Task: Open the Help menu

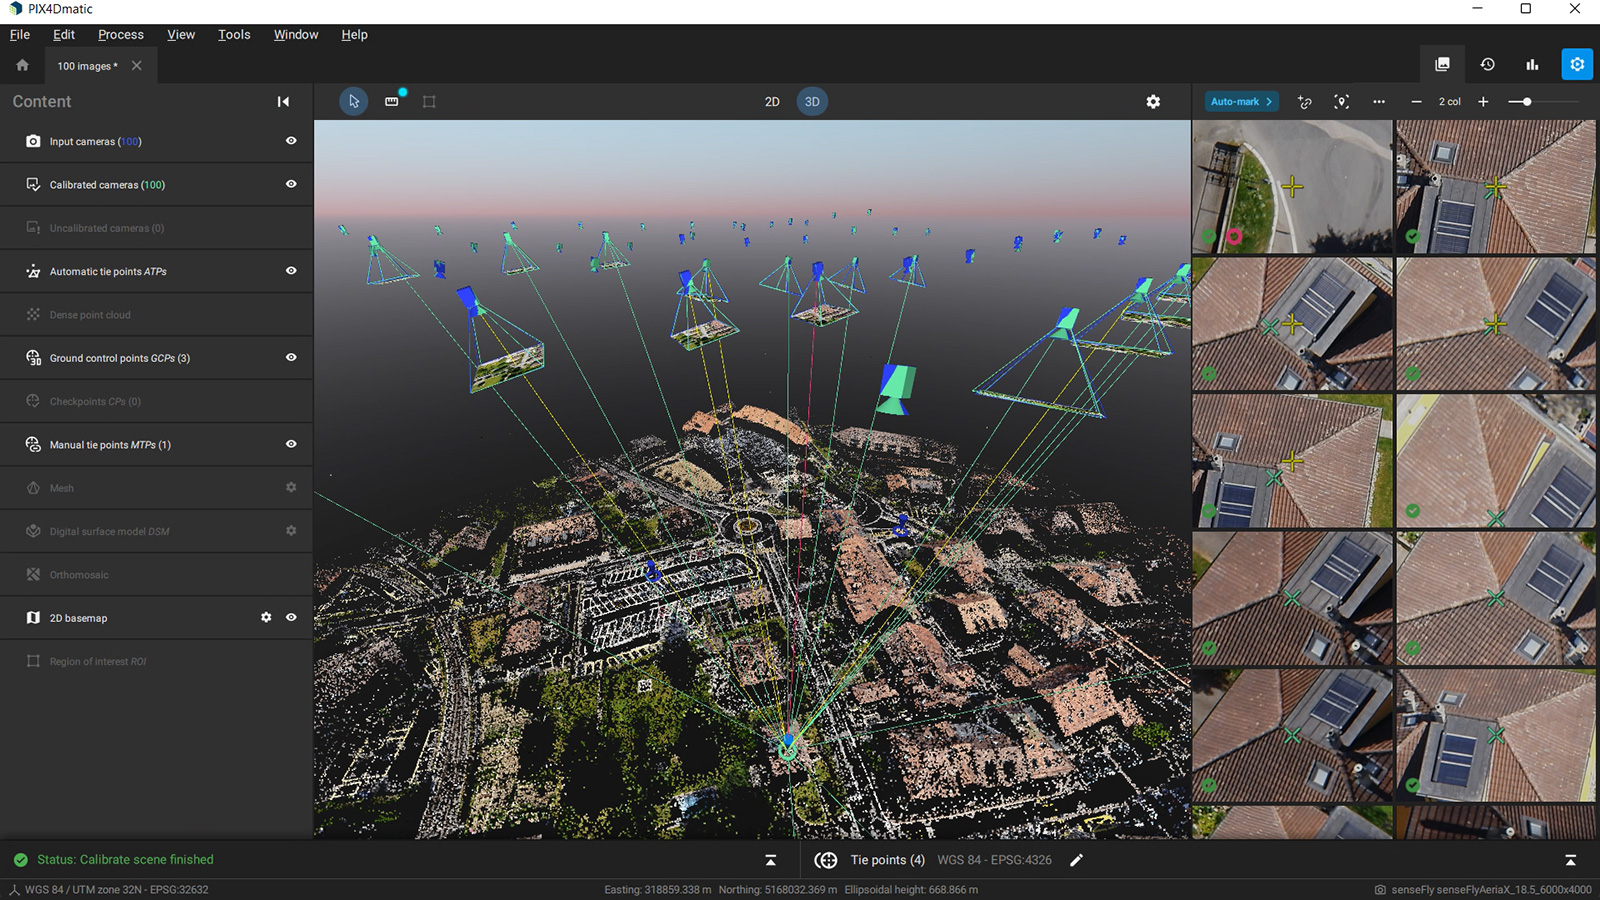Action: 354,34
